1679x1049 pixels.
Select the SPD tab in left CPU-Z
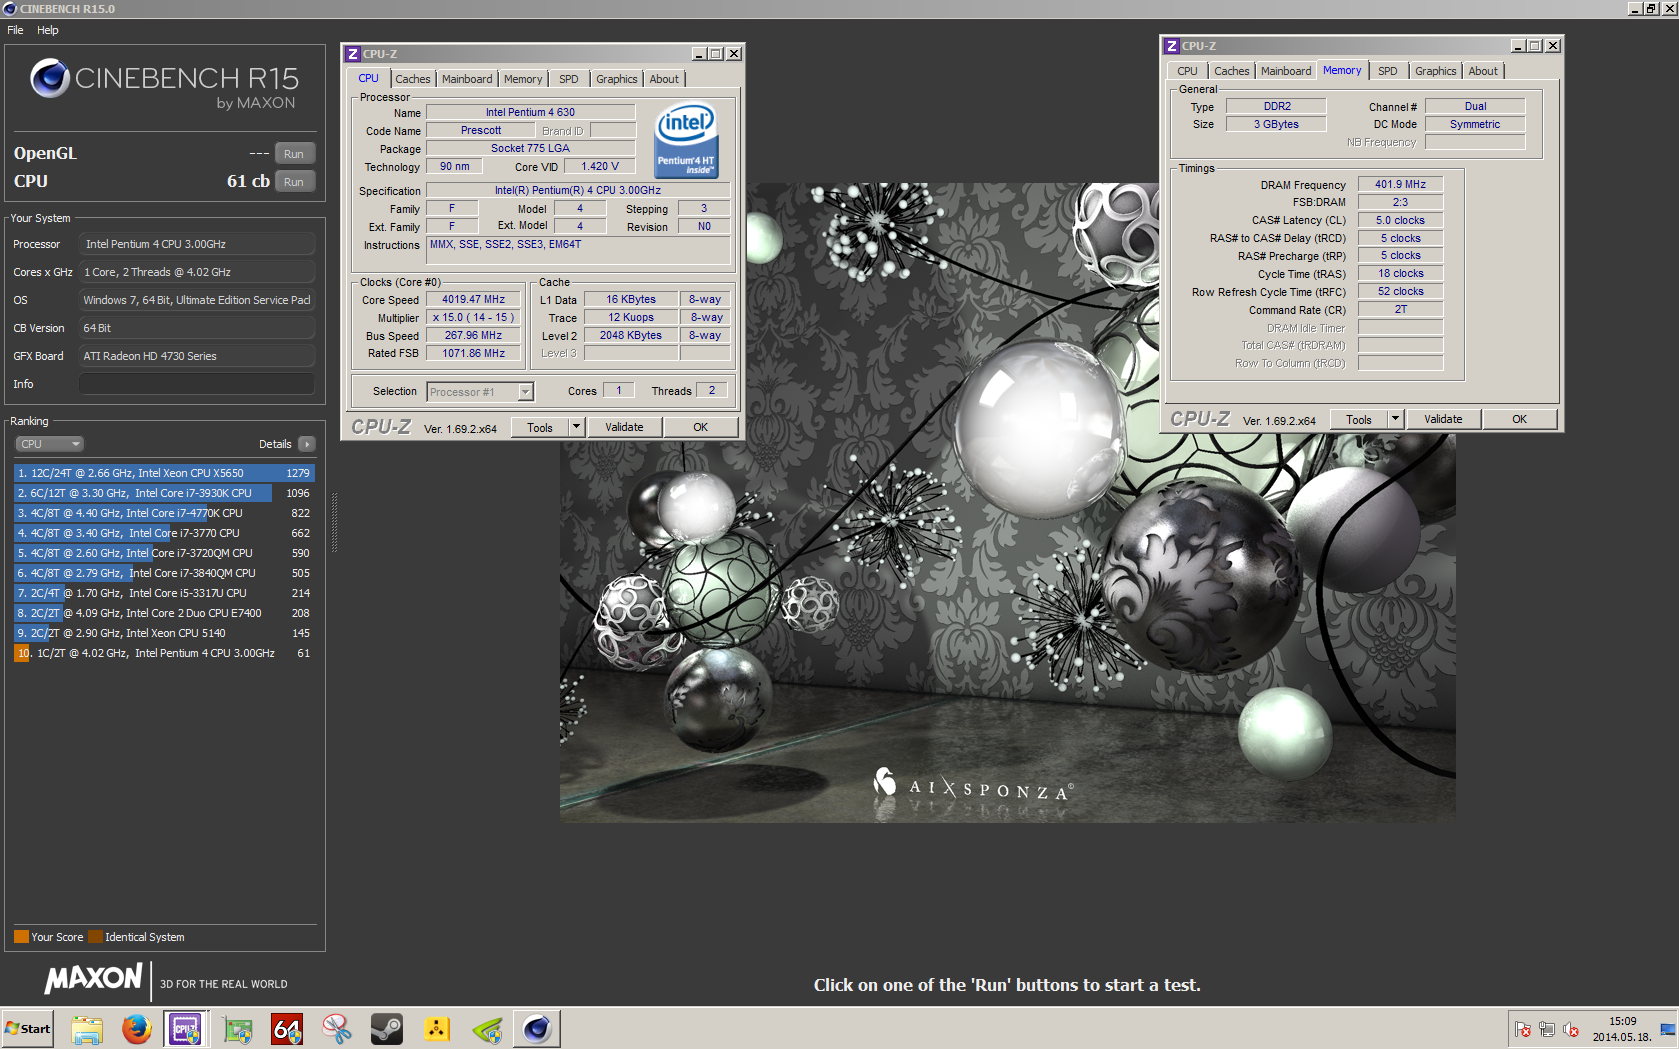tap(569, 79)
